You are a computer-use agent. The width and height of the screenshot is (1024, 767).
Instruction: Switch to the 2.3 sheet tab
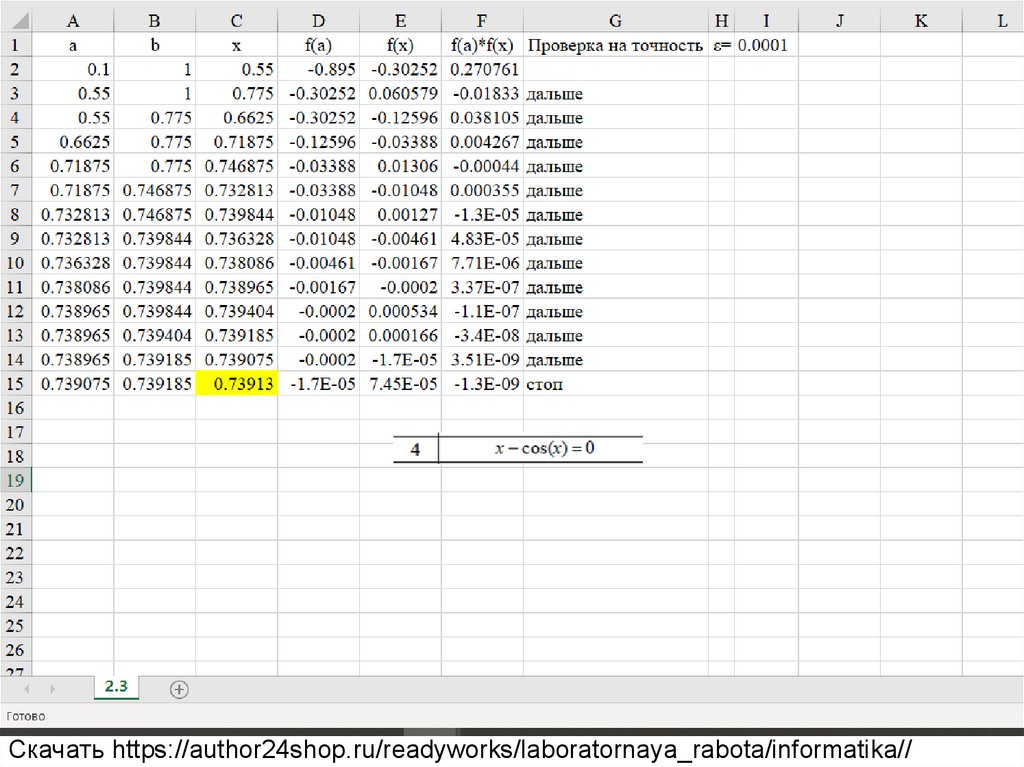[116, 687]
